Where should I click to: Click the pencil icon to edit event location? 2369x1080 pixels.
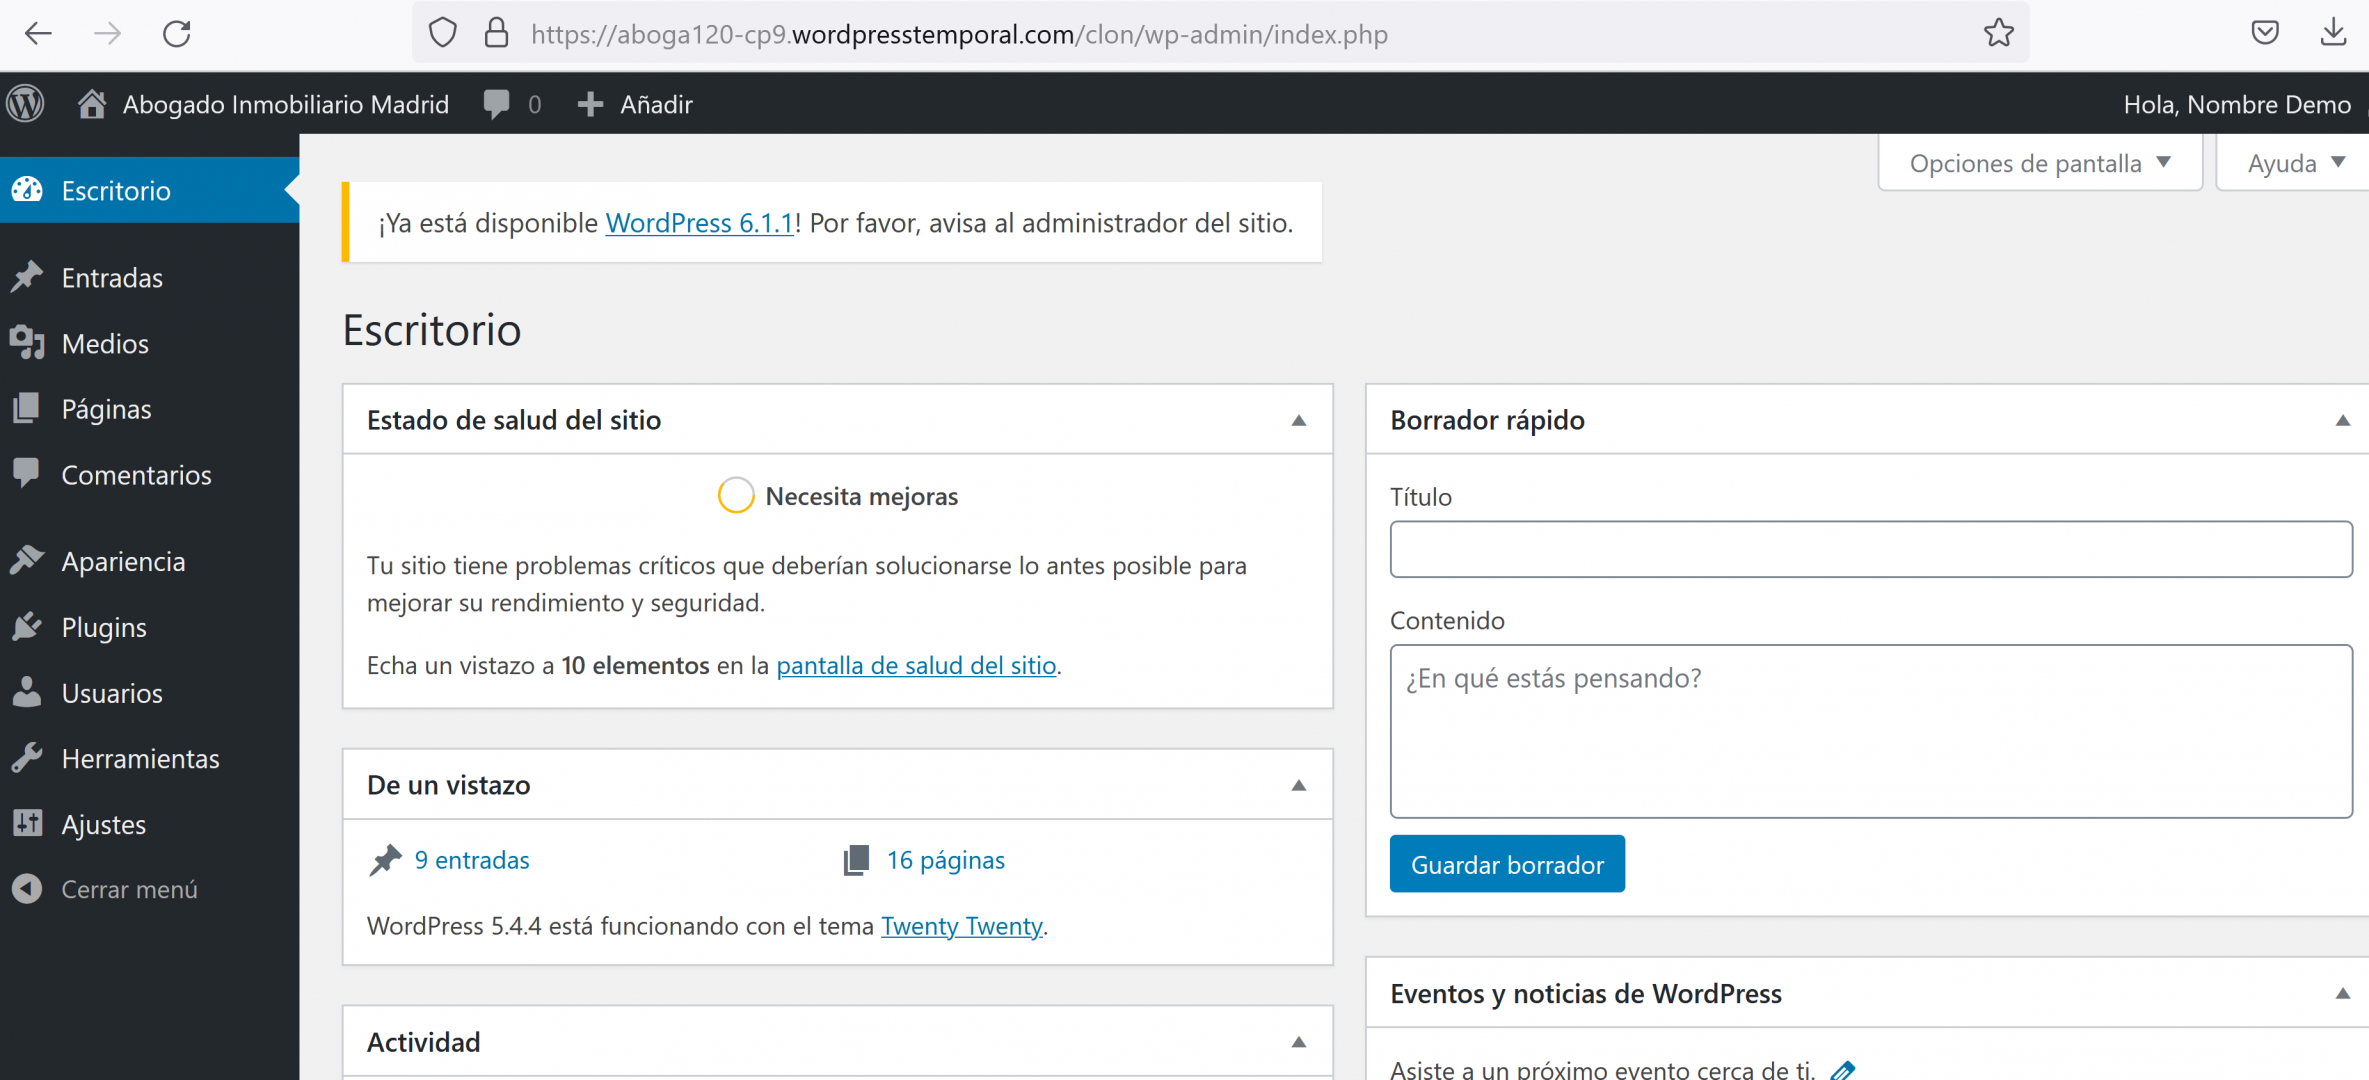pyautogui.click(x=1842, y=1070)
